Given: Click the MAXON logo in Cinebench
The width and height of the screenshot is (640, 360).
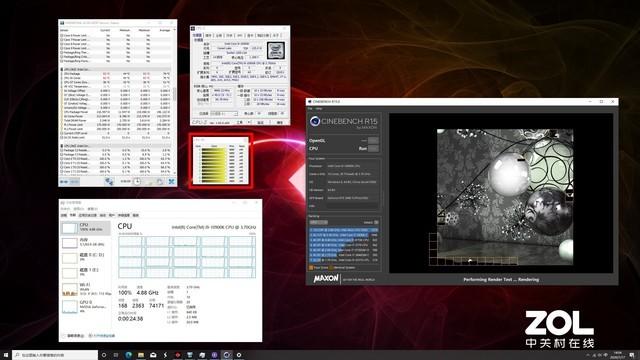Looking at the screenshot, I should (x=326, y=279).
